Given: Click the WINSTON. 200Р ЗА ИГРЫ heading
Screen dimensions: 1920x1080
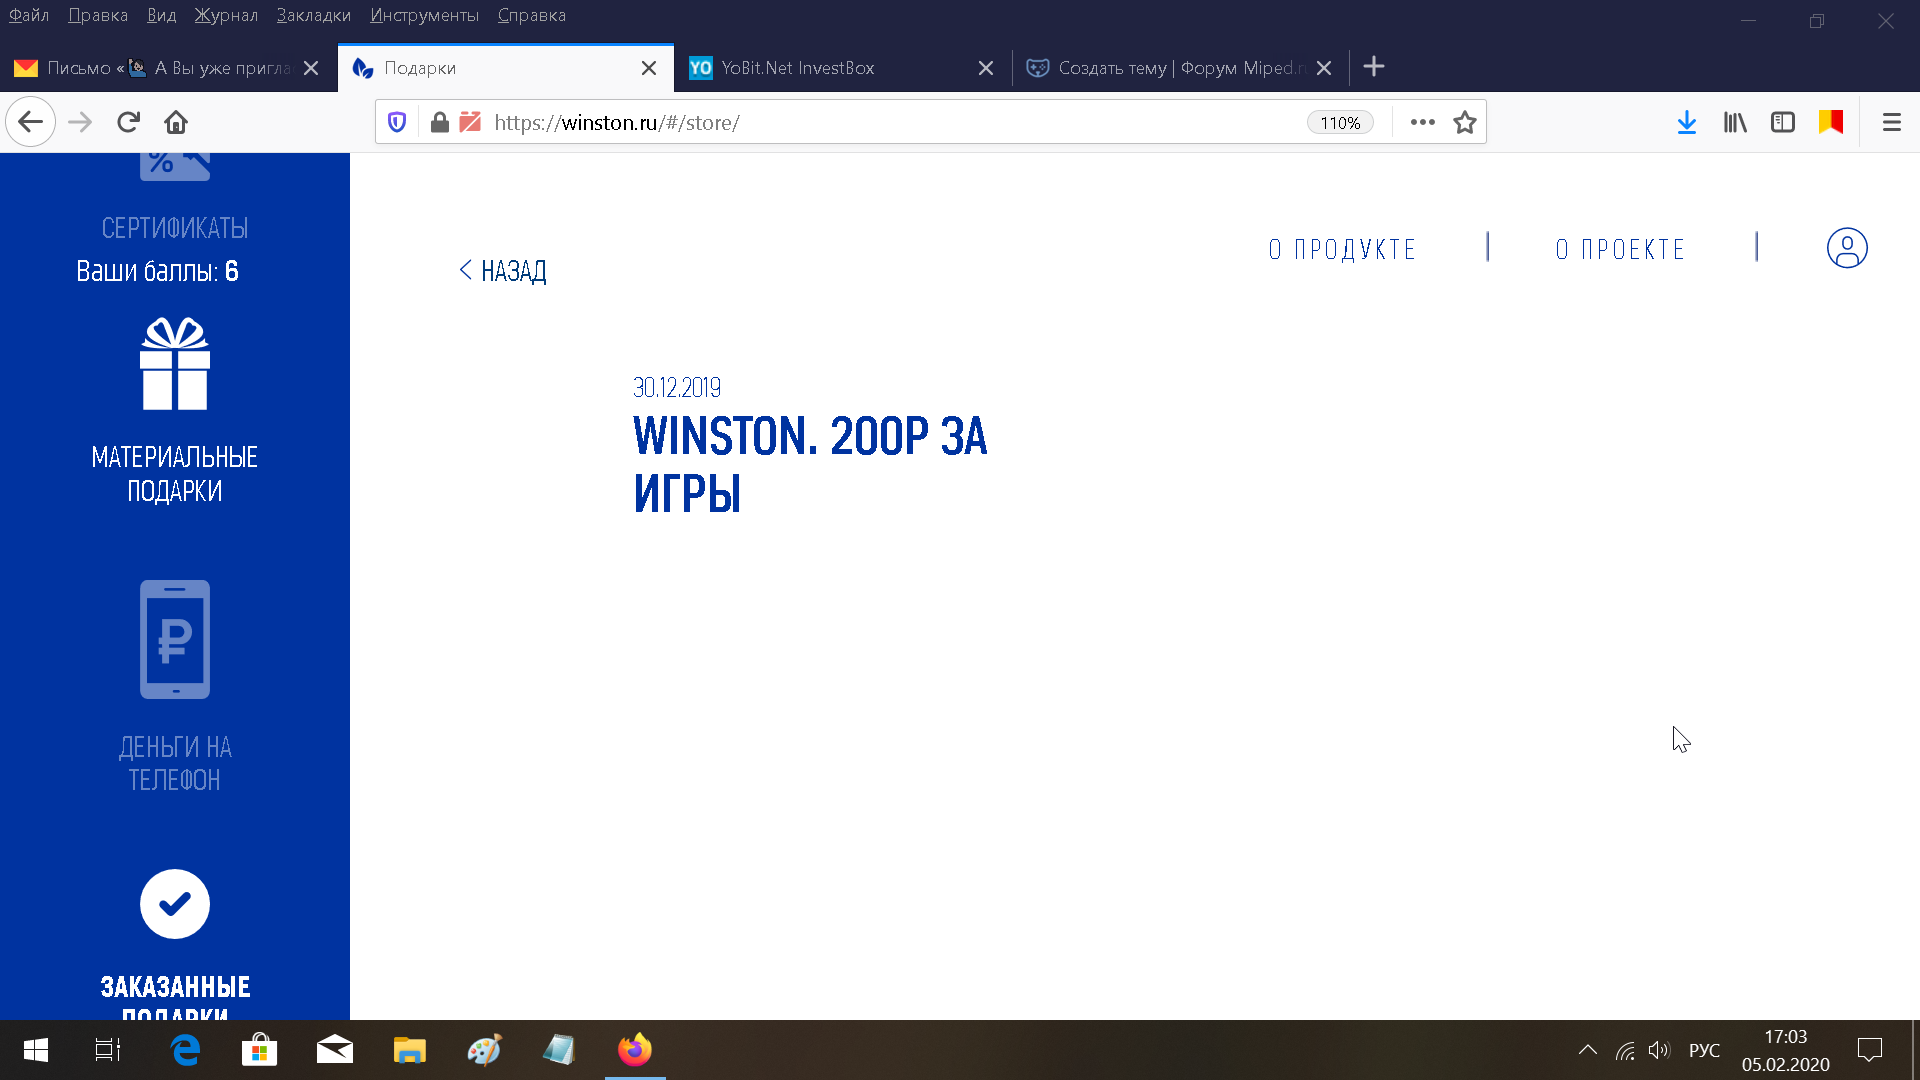Looking at the screenshot, I should [x=810, y=465].
